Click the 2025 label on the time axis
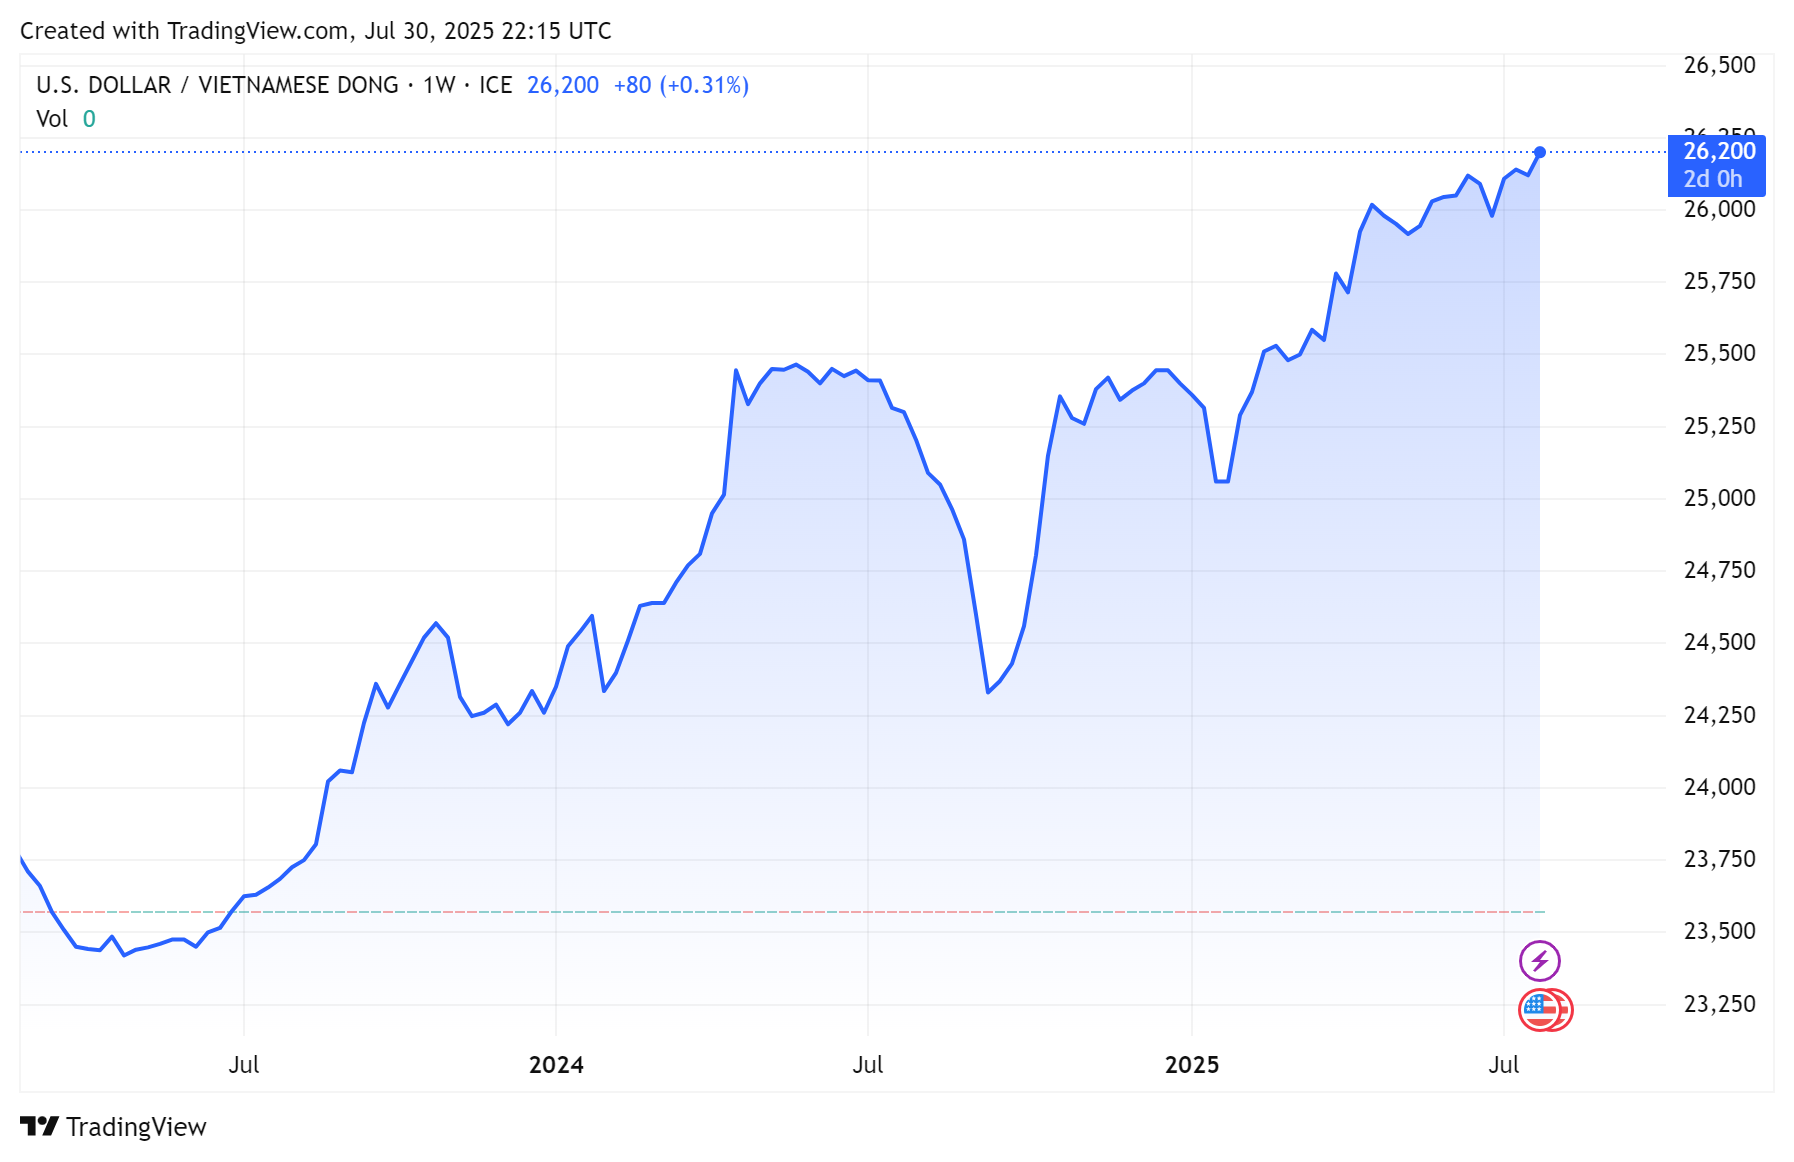Viewport: 1794px width, 1162px height. click(x=1191, y=1065)
